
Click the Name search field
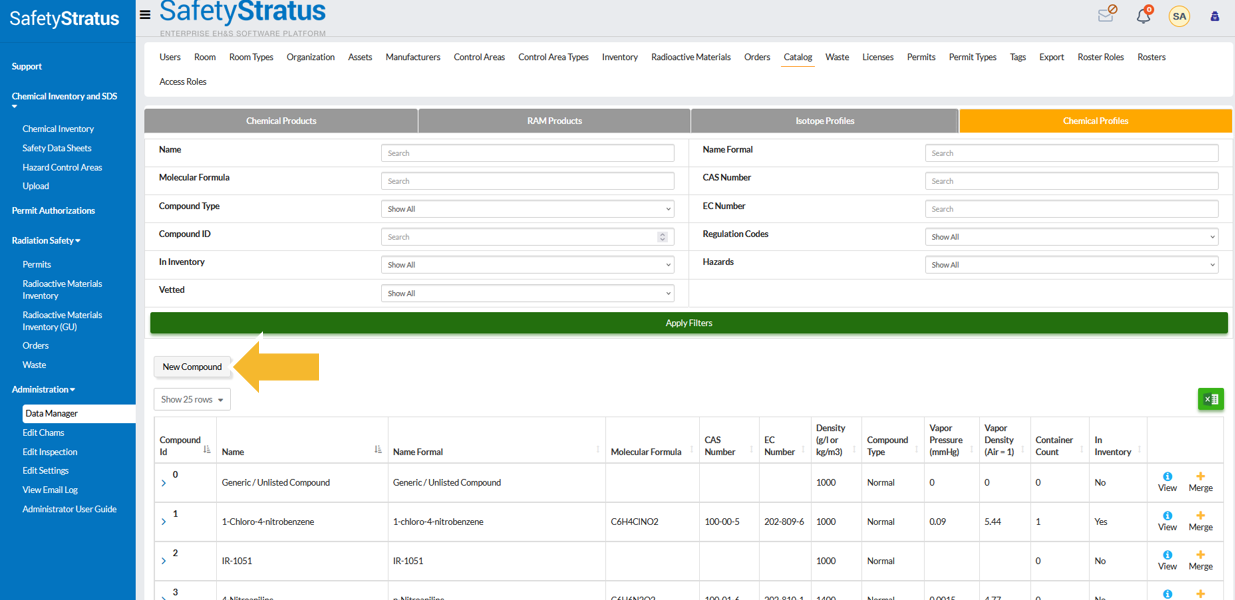pyautogui.click(x=528, y=153)
